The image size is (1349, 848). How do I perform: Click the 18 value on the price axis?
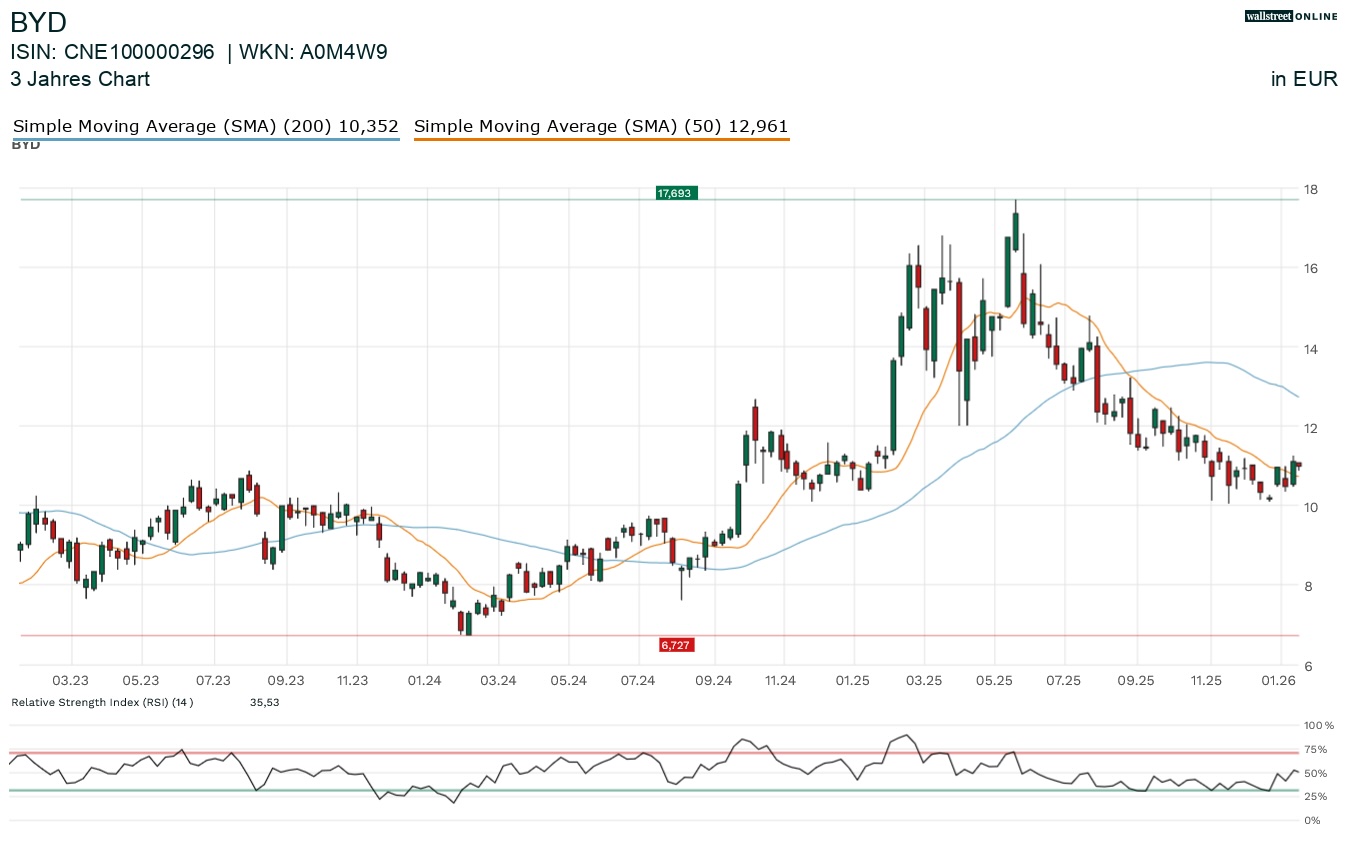[x=1309, y=189]
